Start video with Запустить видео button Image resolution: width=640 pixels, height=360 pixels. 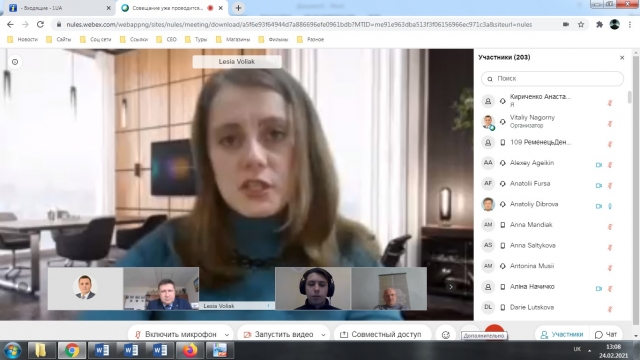click(279, 334)
